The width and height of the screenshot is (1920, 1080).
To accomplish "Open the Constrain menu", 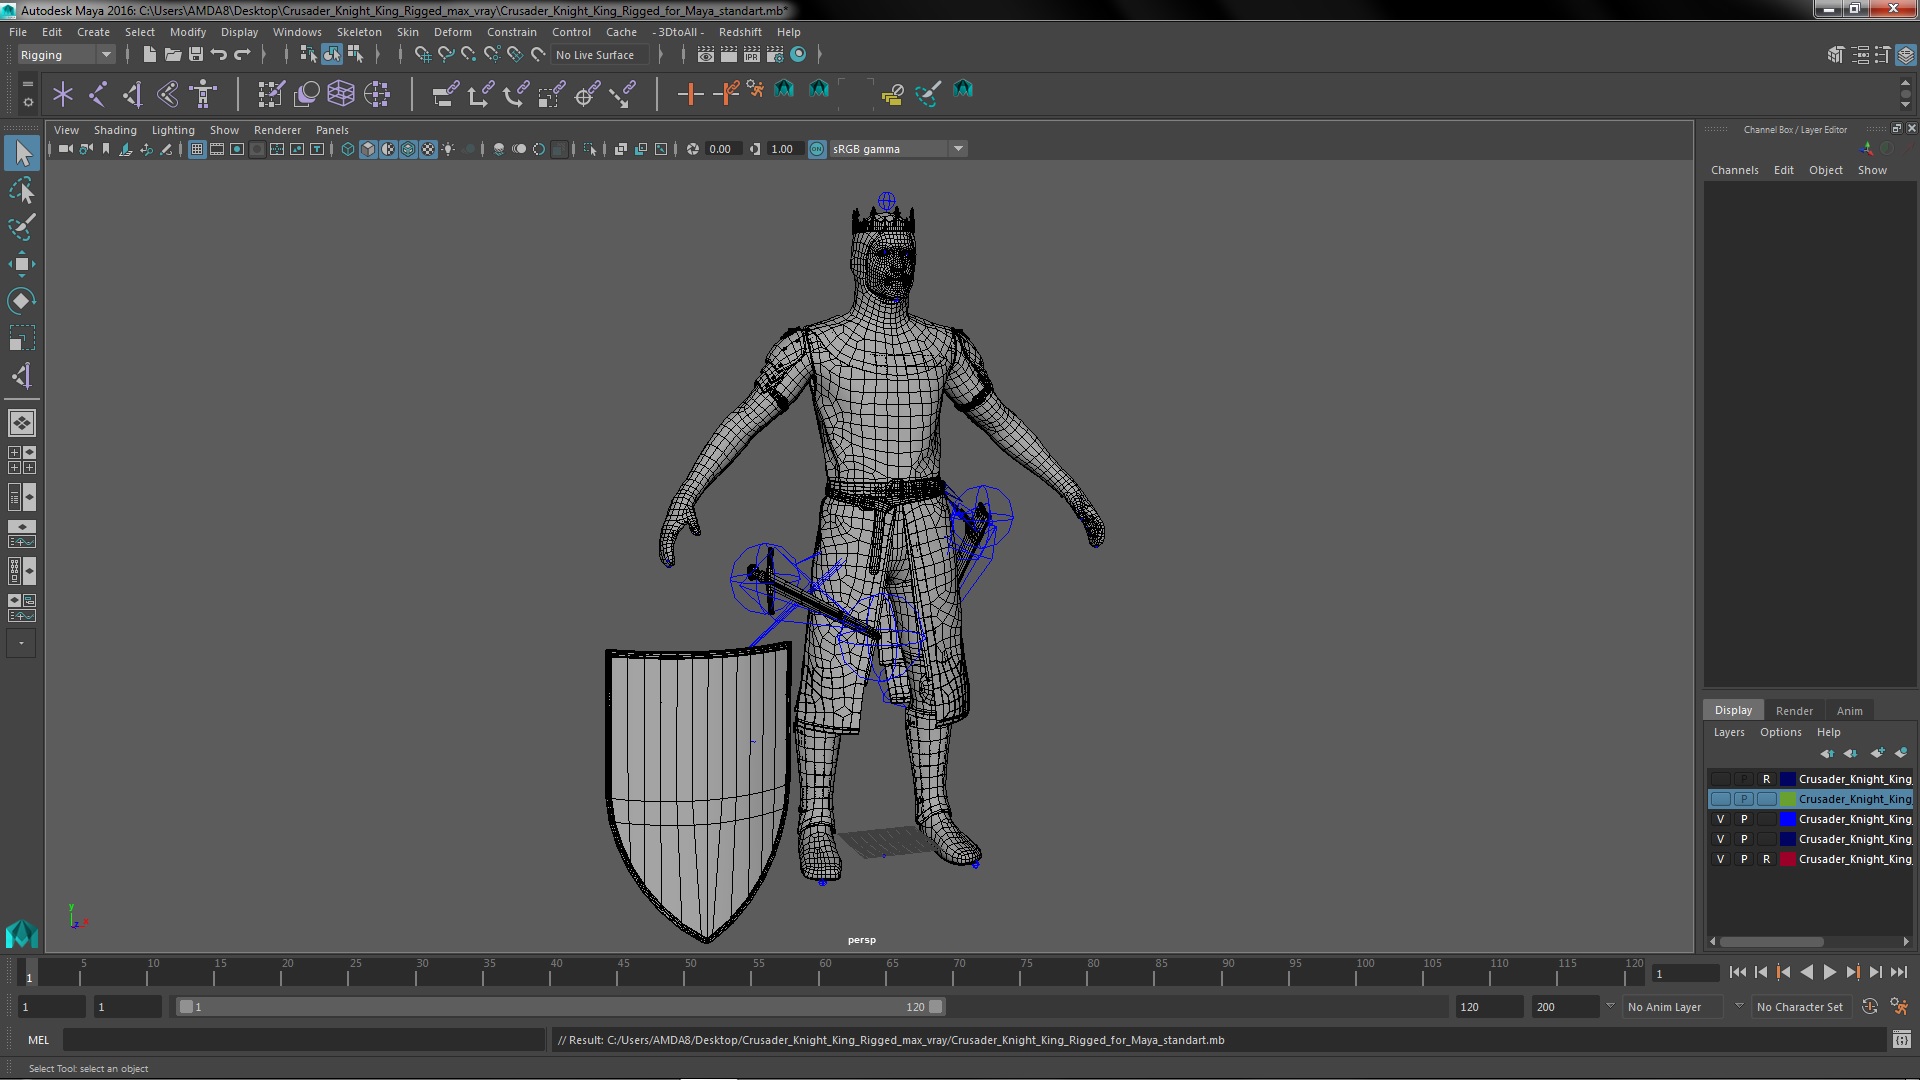I will [x=511, y=32].
